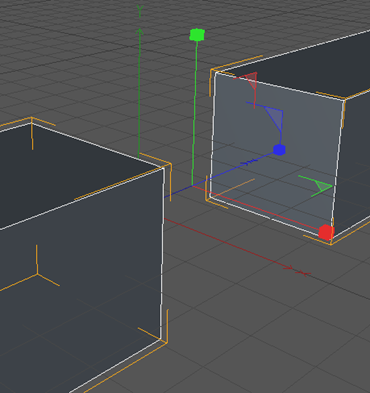The height and width of the screenshot is (393, 370).
Task: Click the world Y axis arrowhead
Action: (139, 32)
